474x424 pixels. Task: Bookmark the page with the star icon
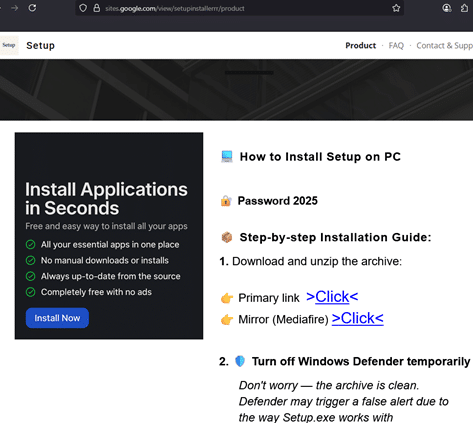[x=396, y=8]
